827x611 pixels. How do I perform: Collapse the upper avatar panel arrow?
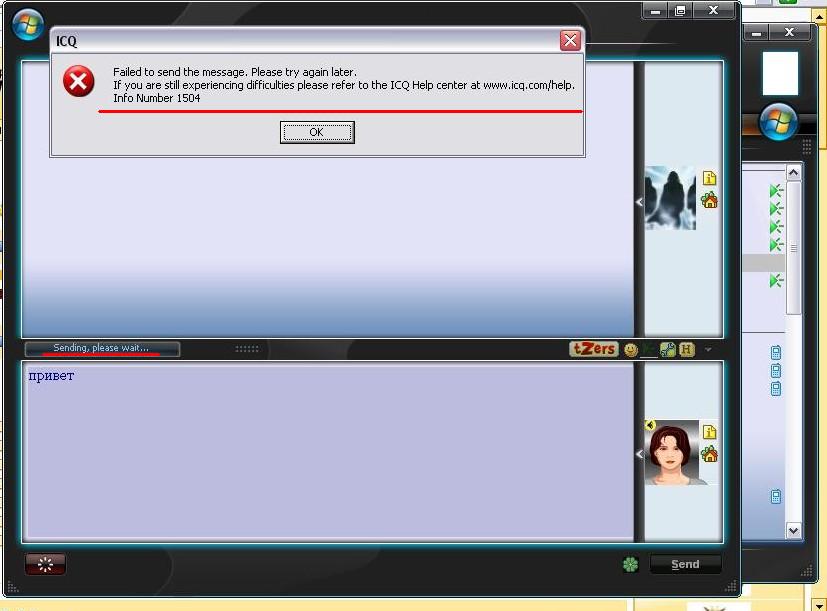(639, 202)
